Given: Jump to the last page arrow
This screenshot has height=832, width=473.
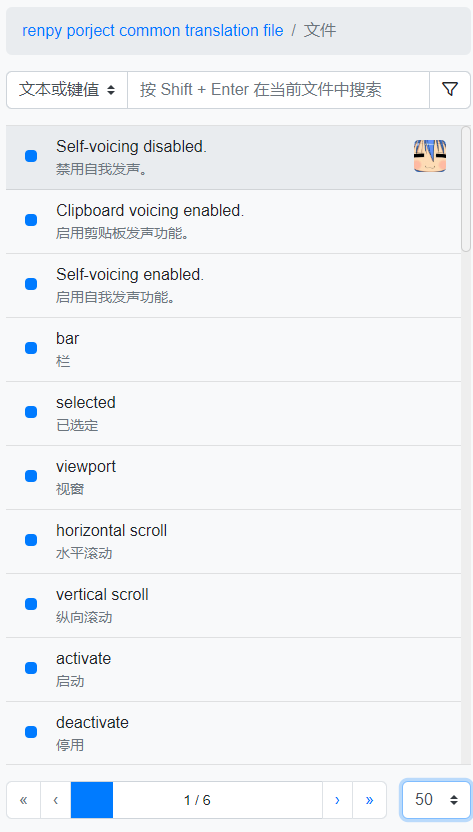Looking at the screenshot, I should point(369,800).
